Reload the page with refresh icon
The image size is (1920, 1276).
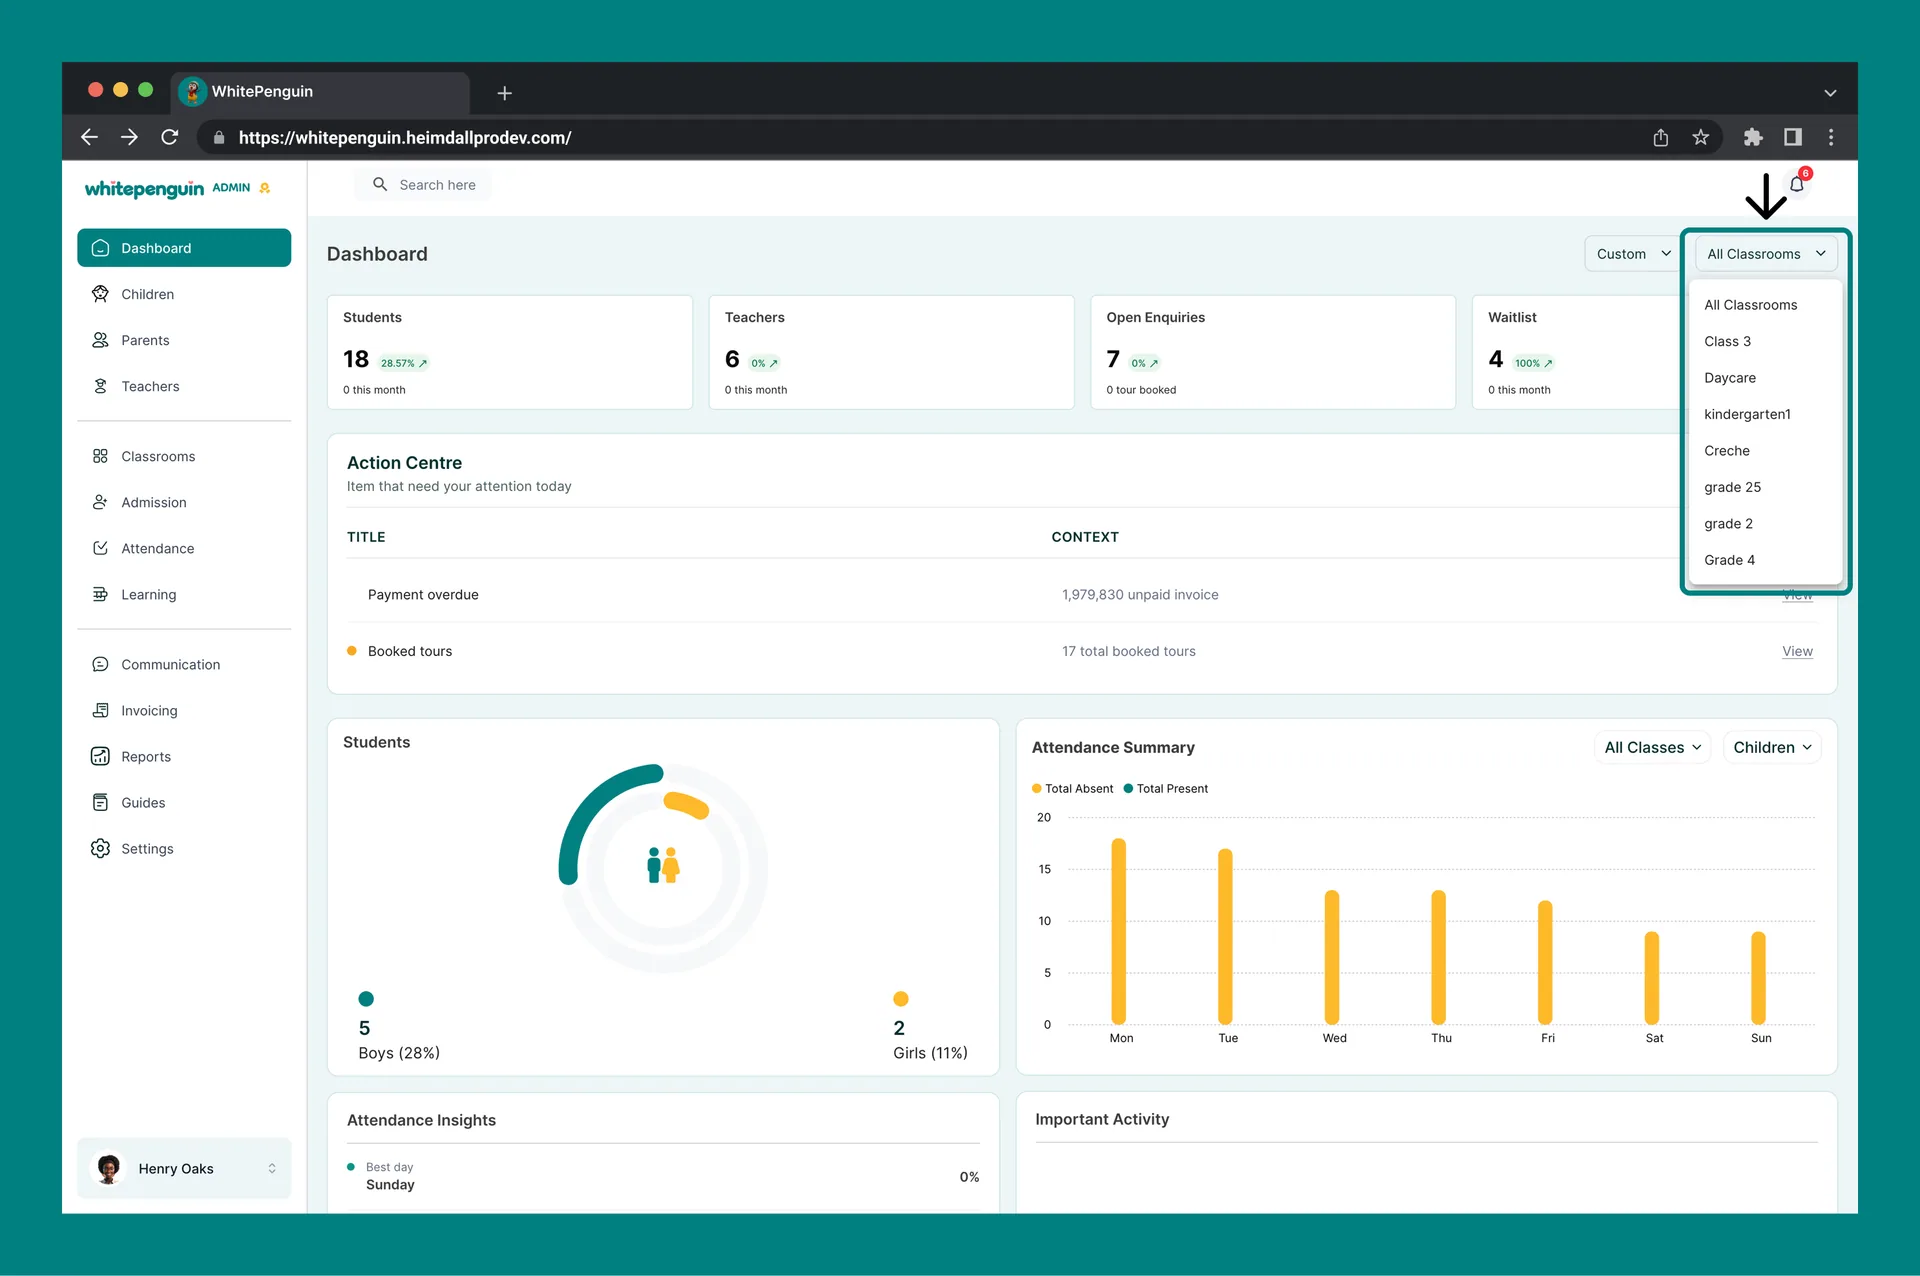tap(170, 137)
